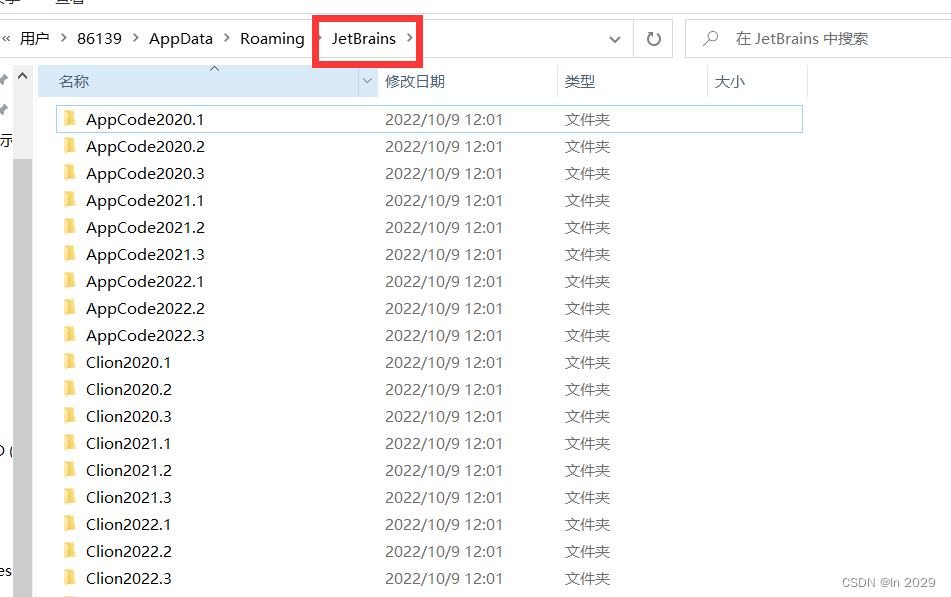This screenshot has width=951, height=597.
Task: Go to 用户 in the address breadcrumb
Action: (x=35, y=39)
